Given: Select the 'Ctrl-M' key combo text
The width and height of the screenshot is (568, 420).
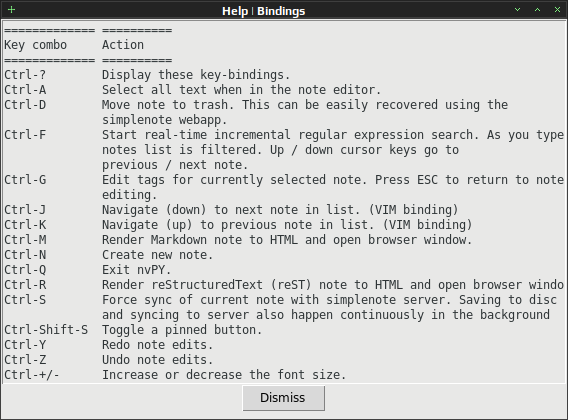Looking at the screenshot, I should pyautogui.click(x=25, y=240).
